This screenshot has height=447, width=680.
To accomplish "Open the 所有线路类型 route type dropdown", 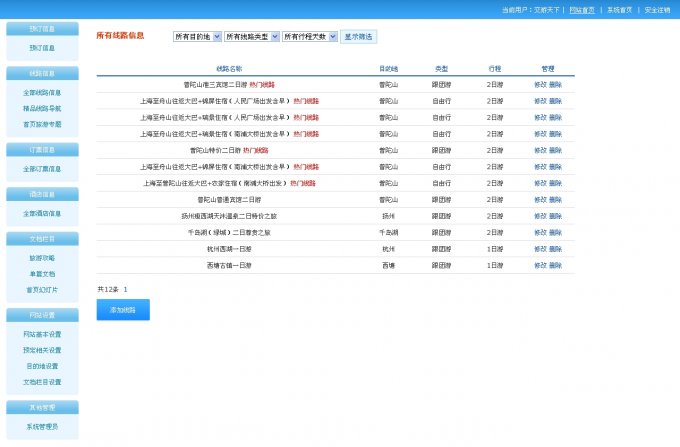I will point(252,37).
